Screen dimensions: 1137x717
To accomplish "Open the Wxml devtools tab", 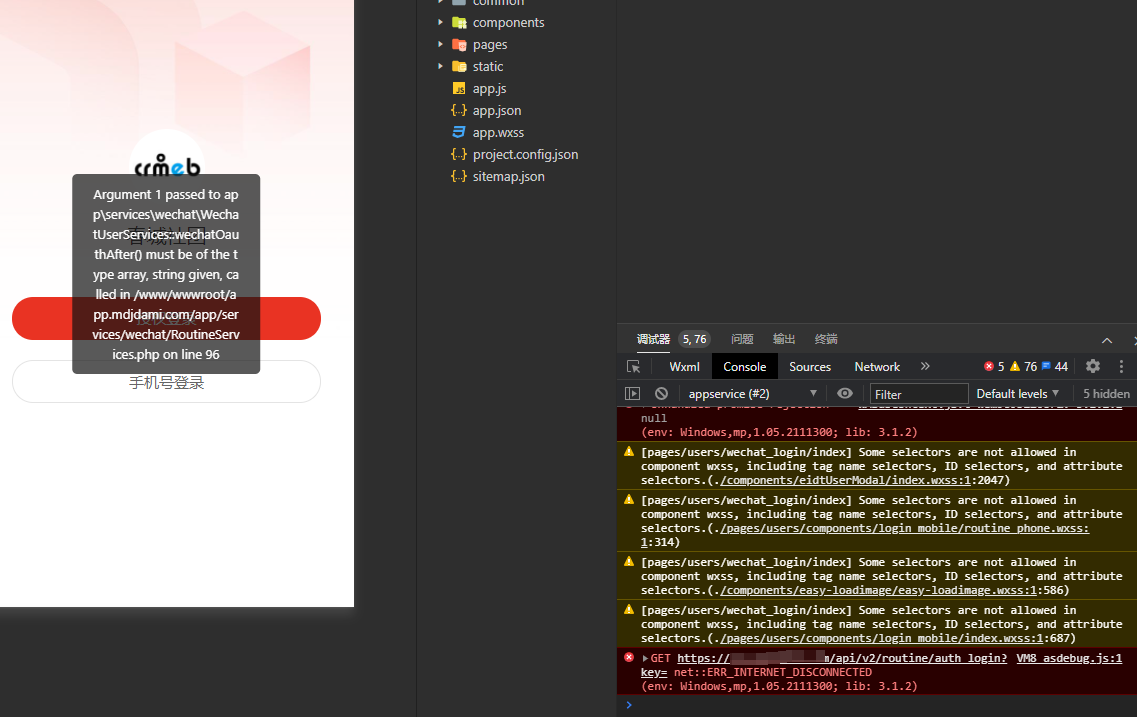I will [685, 367].
